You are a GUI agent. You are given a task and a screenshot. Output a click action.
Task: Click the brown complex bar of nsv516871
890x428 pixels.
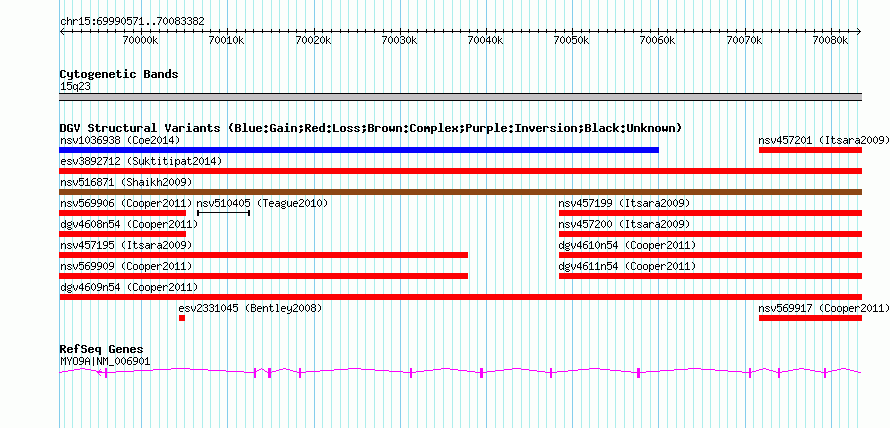460,192
